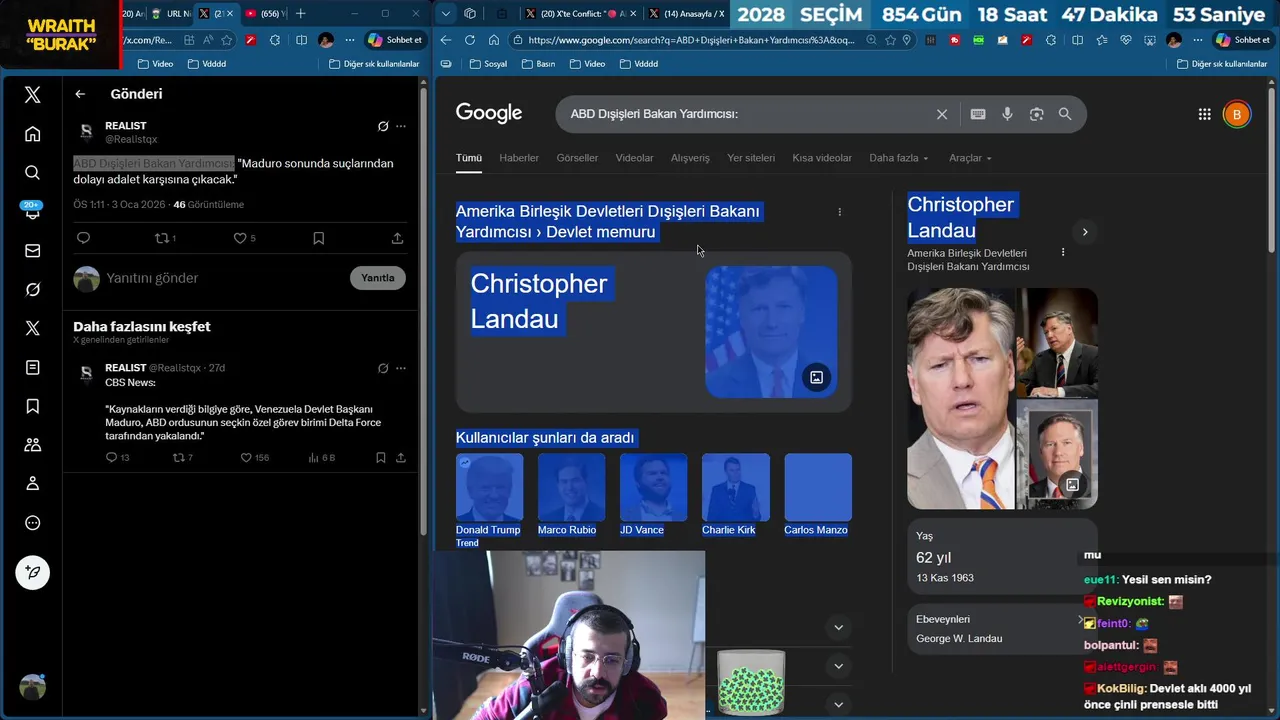Screen dimensions: 1280x720
Task: Show next item with the arrow beside Christopher Landau
Action: [1085, 232]
